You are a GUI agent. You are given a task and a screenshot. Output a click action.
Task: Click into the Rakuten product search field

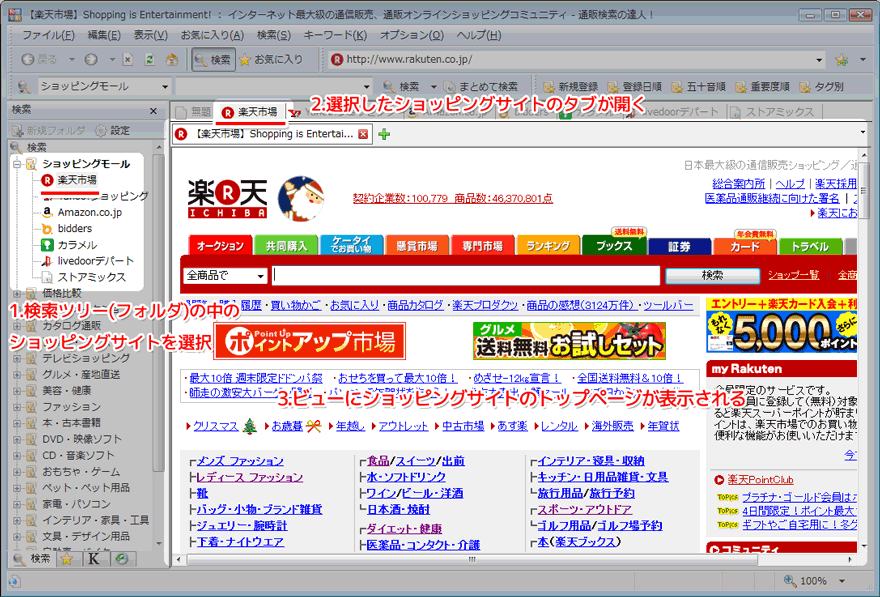coord(466,275)
